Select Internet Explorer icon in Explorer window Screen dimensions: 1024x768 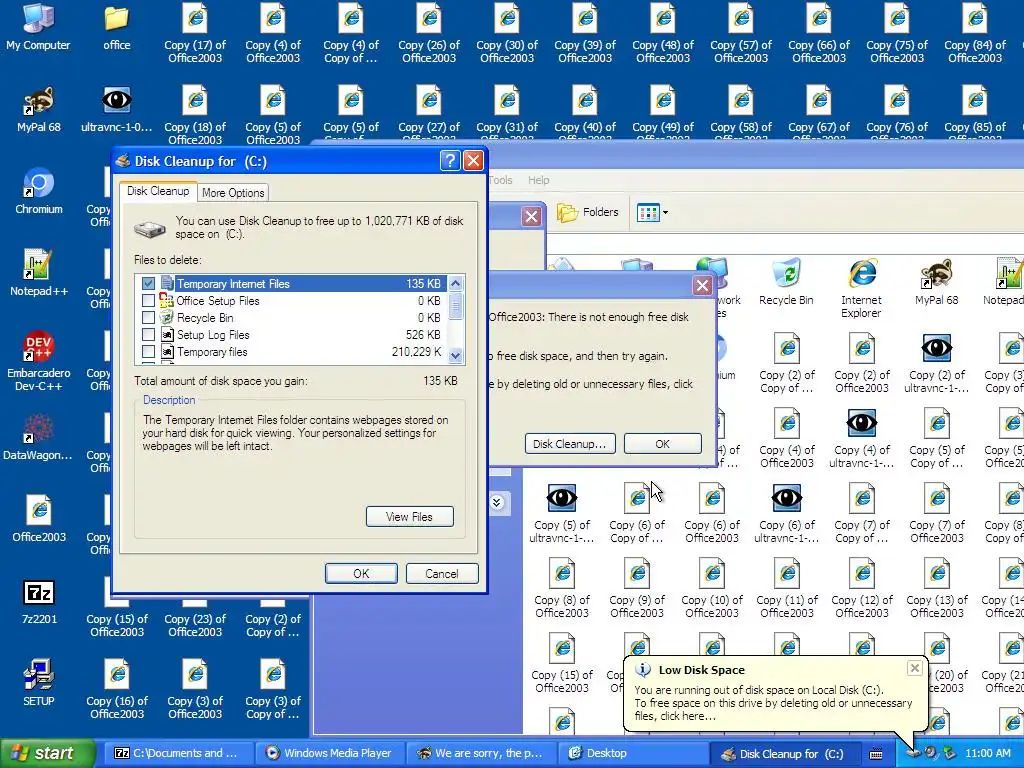[861, 289]
